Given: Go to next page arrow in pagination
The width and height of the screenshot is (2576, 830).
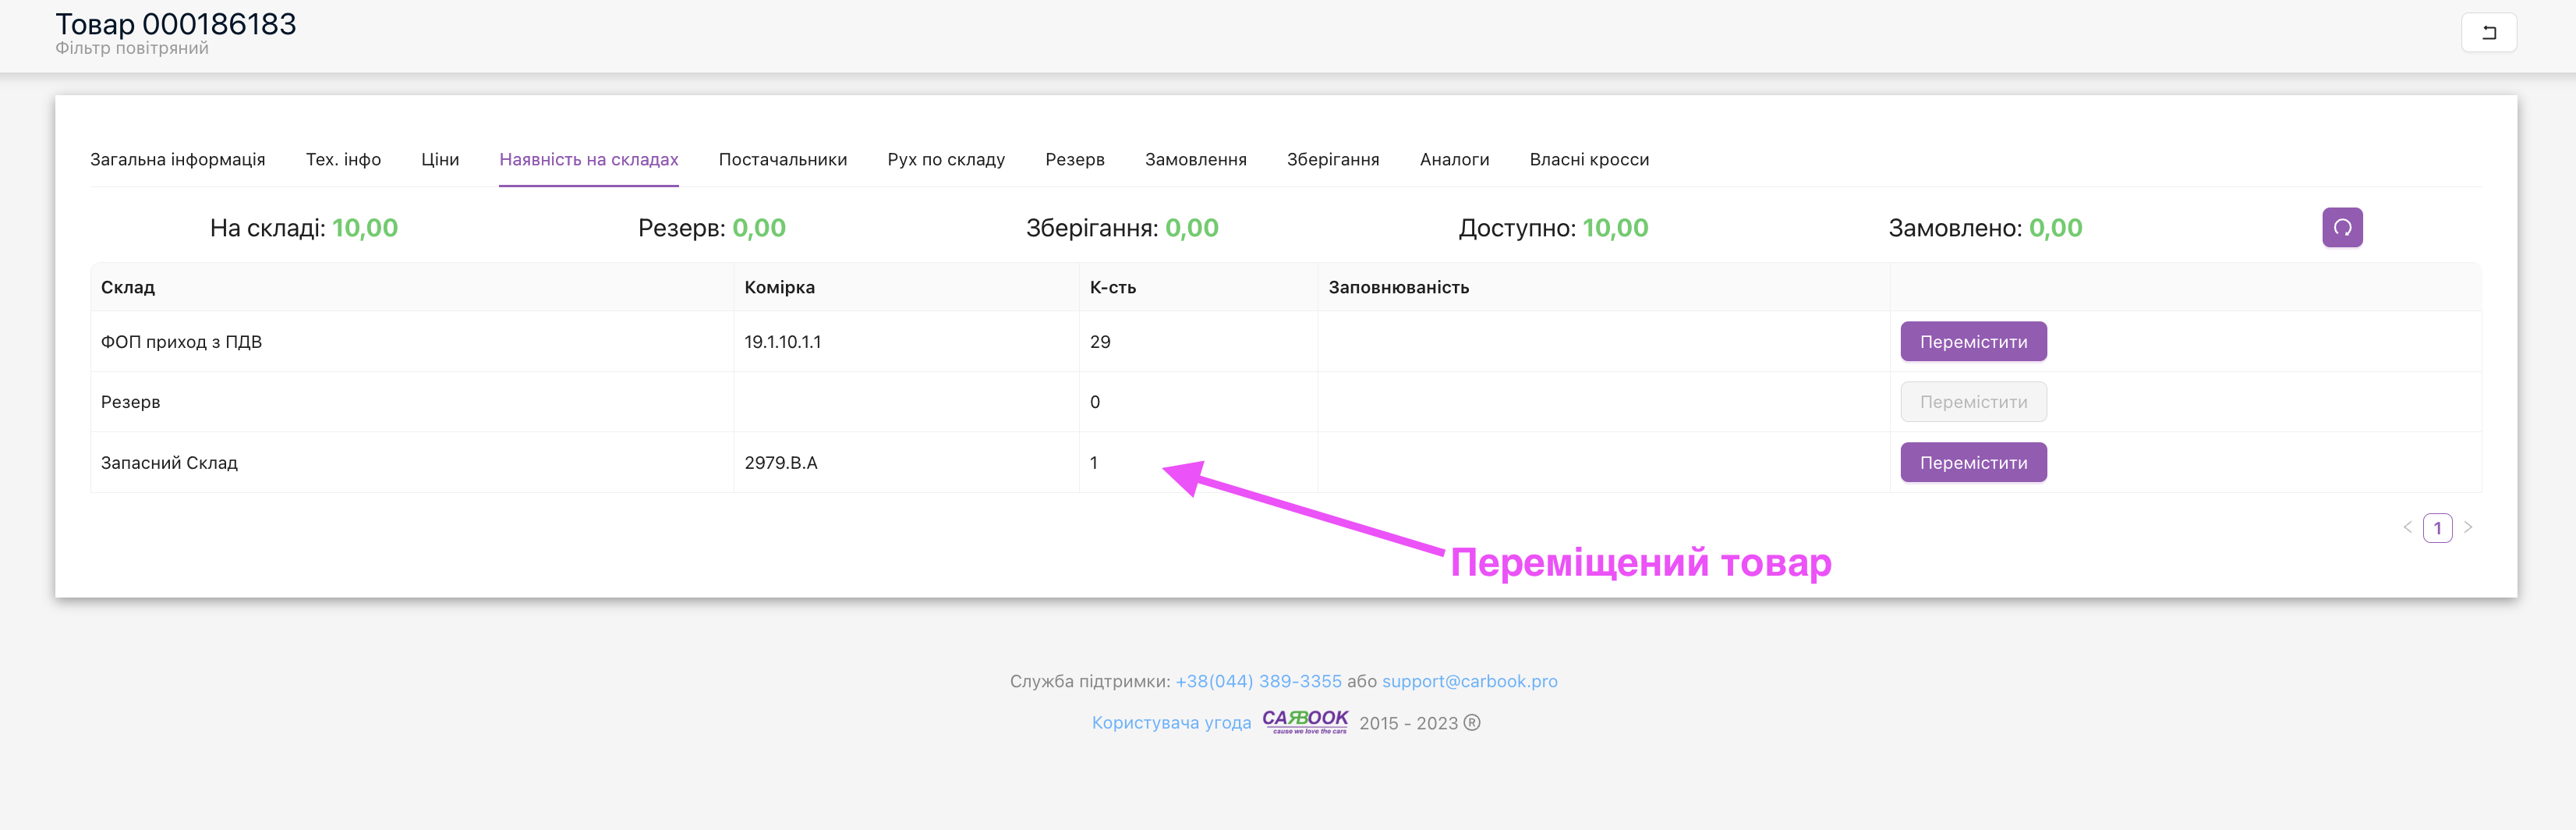Looking at the screenshot, I should 2467,527.
